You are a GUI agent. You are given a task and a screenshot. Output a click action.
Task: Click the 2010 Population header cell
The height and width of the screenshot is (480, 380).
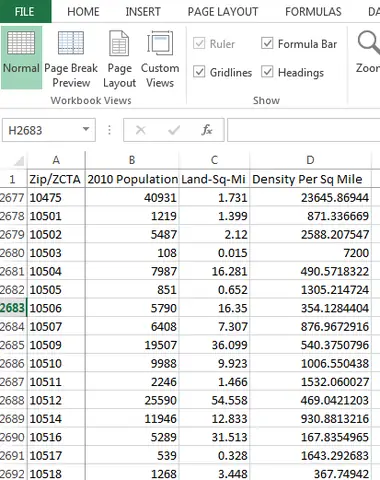point(132,179)
